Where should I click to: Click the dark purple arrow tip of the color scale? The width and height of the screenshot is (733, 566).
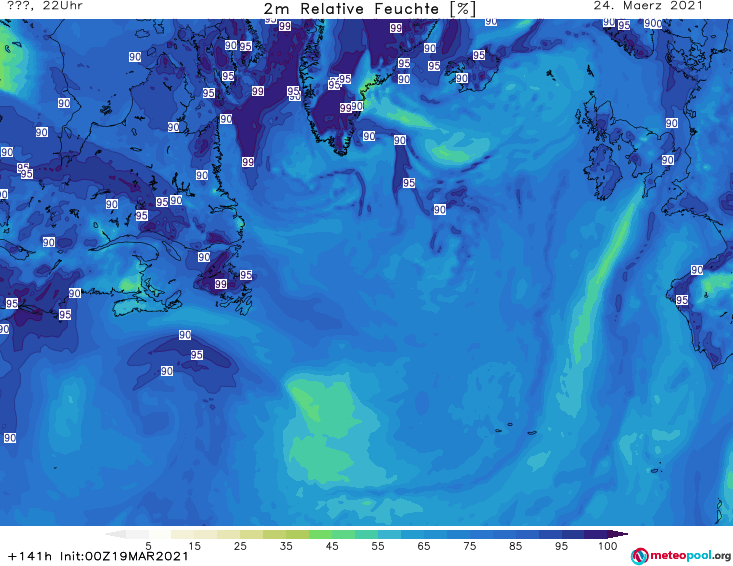click(618, 534)
